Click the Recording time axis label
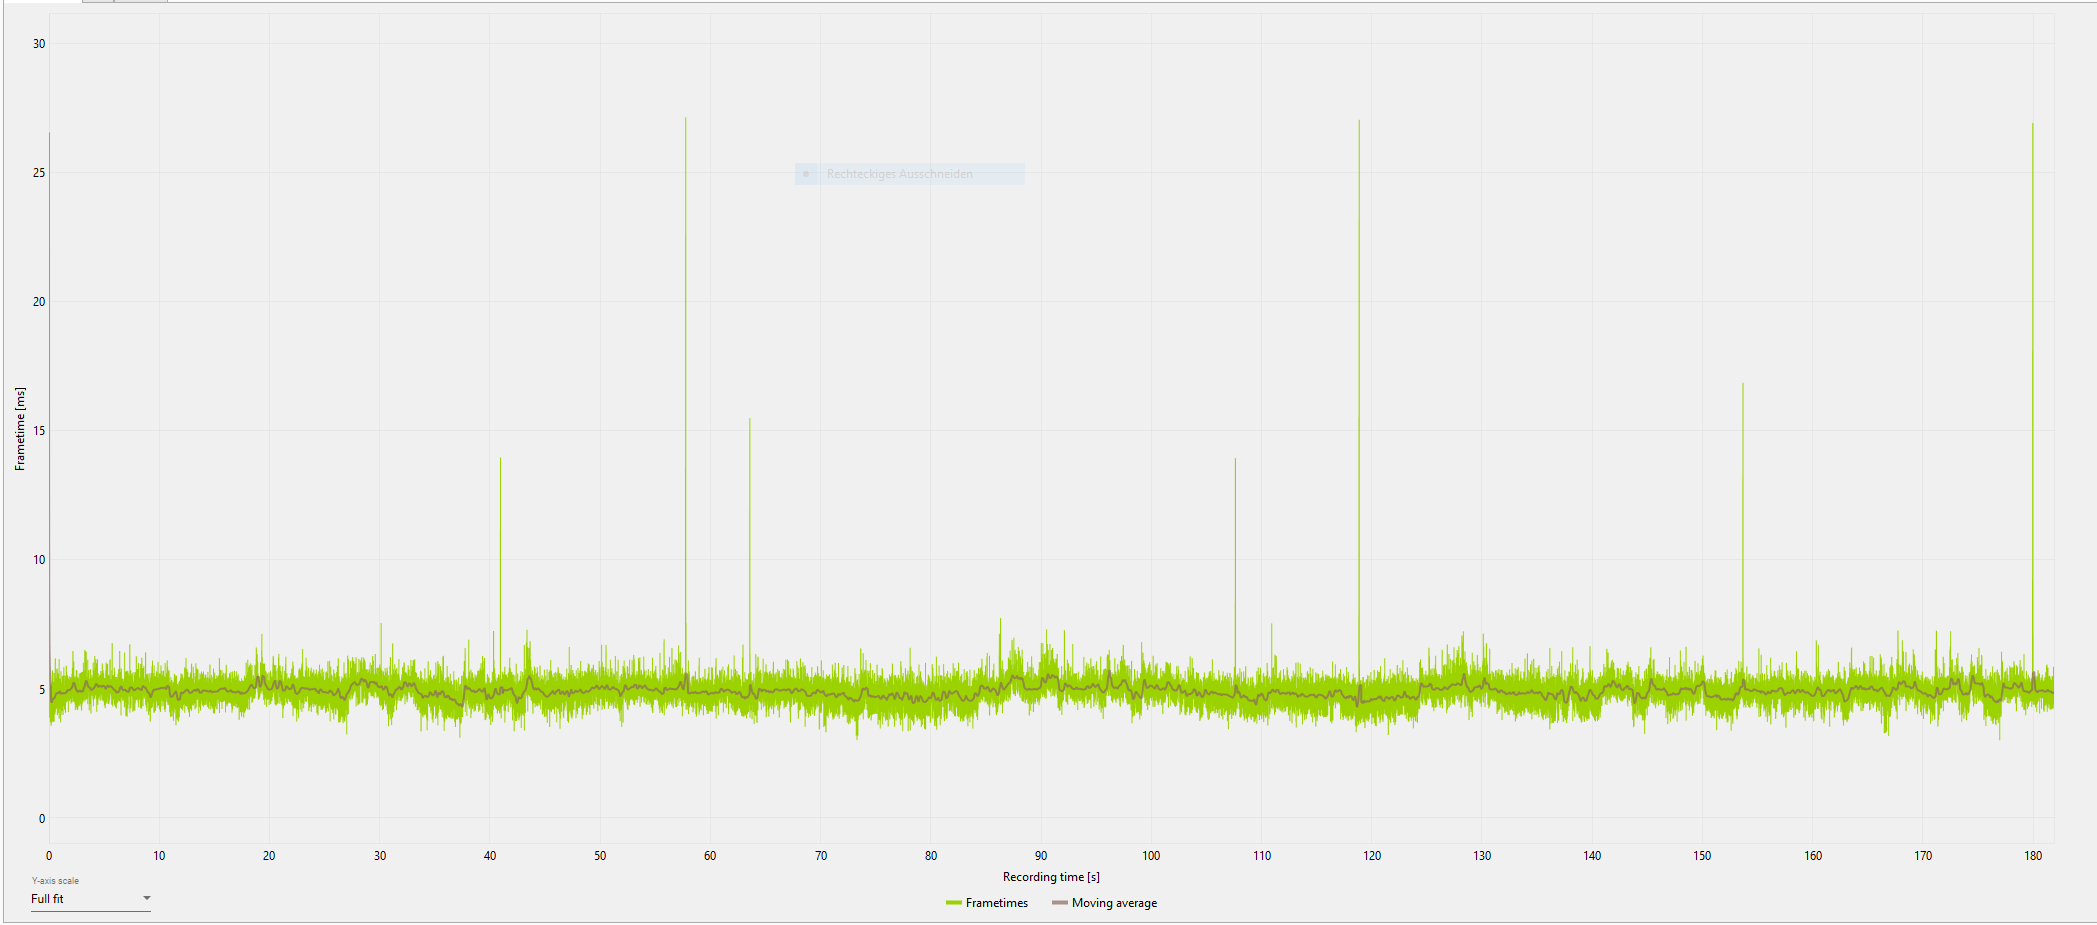The height and width of the screenshot is (925, 2097). (x=1049, y=876)
